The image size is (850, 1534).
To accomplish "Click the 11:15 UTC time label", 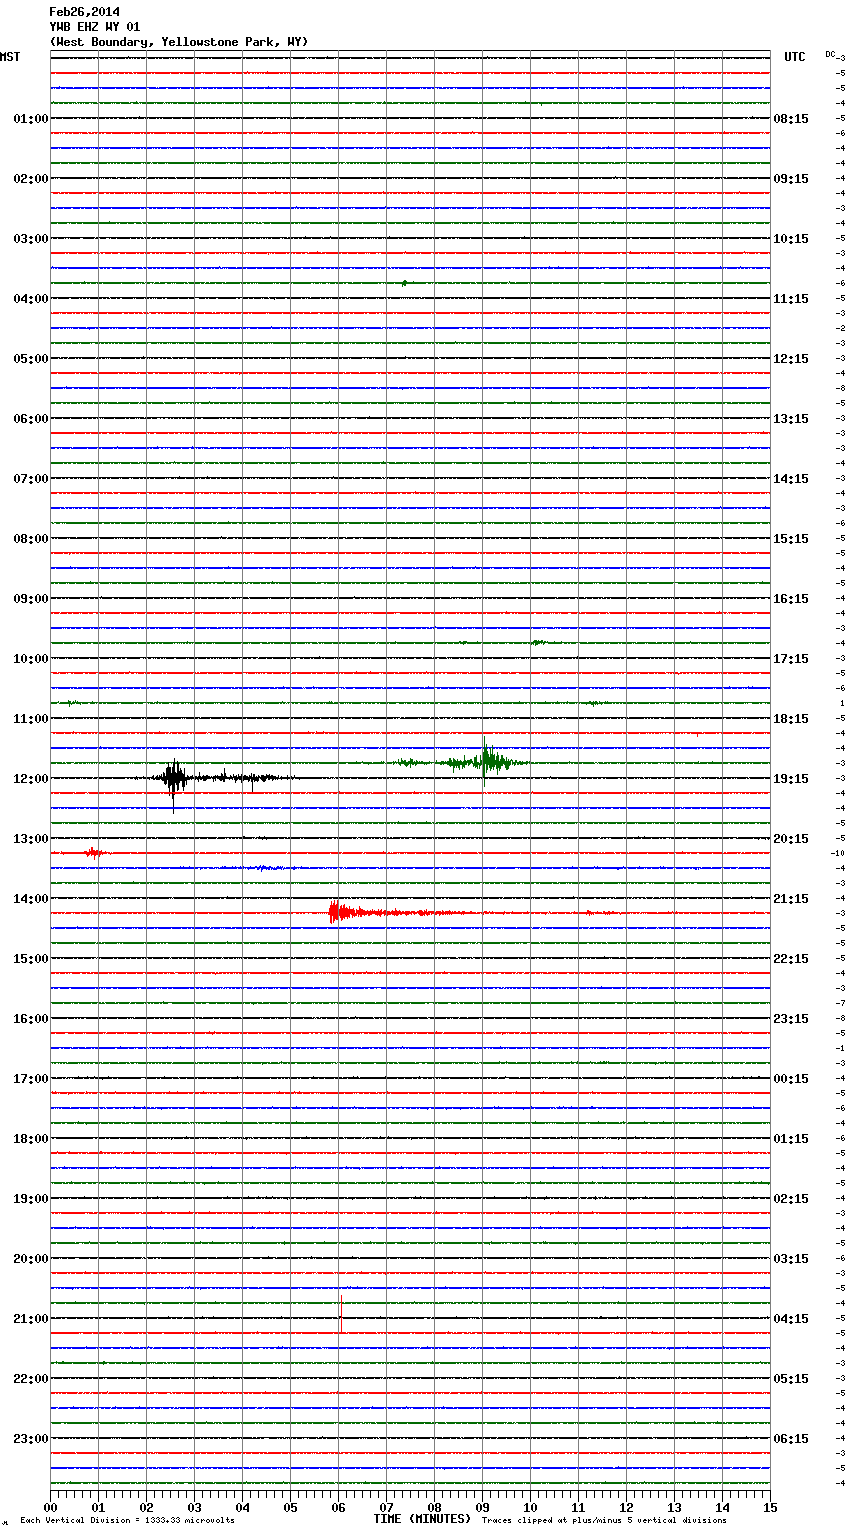I will click(791, 299).
